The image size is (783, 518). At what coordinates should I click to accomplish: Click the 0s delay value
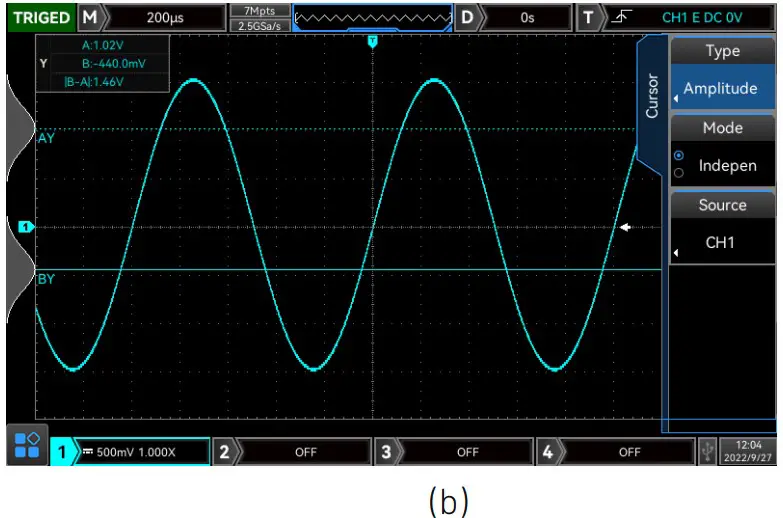pyautogui.click(x=527, y=17)
